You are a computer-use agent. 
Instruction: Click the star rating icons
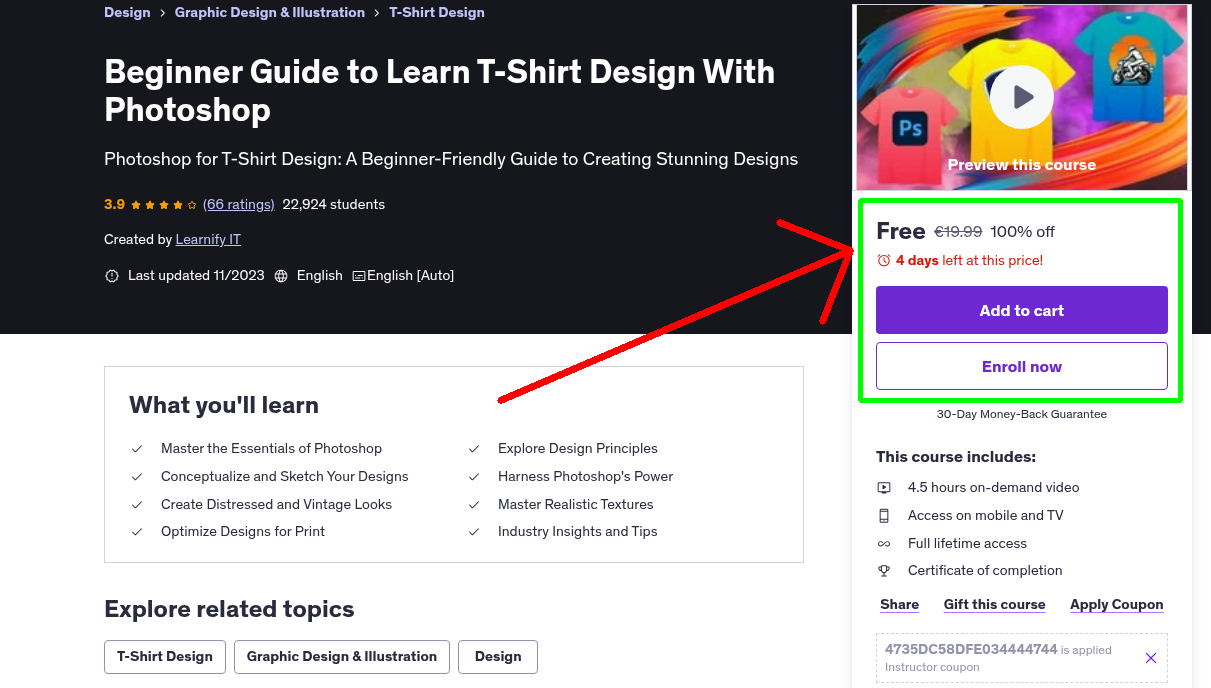(164, 205)
